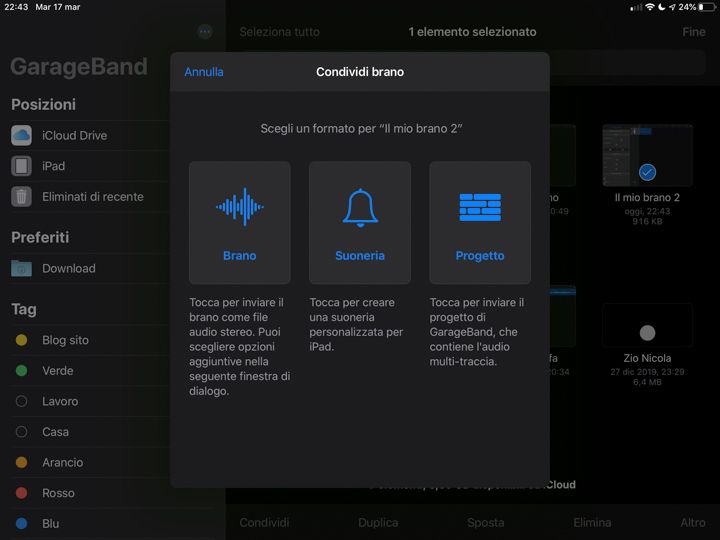Click the Download folder icon
The image size is (720, 540).
(x=21, y=268)
